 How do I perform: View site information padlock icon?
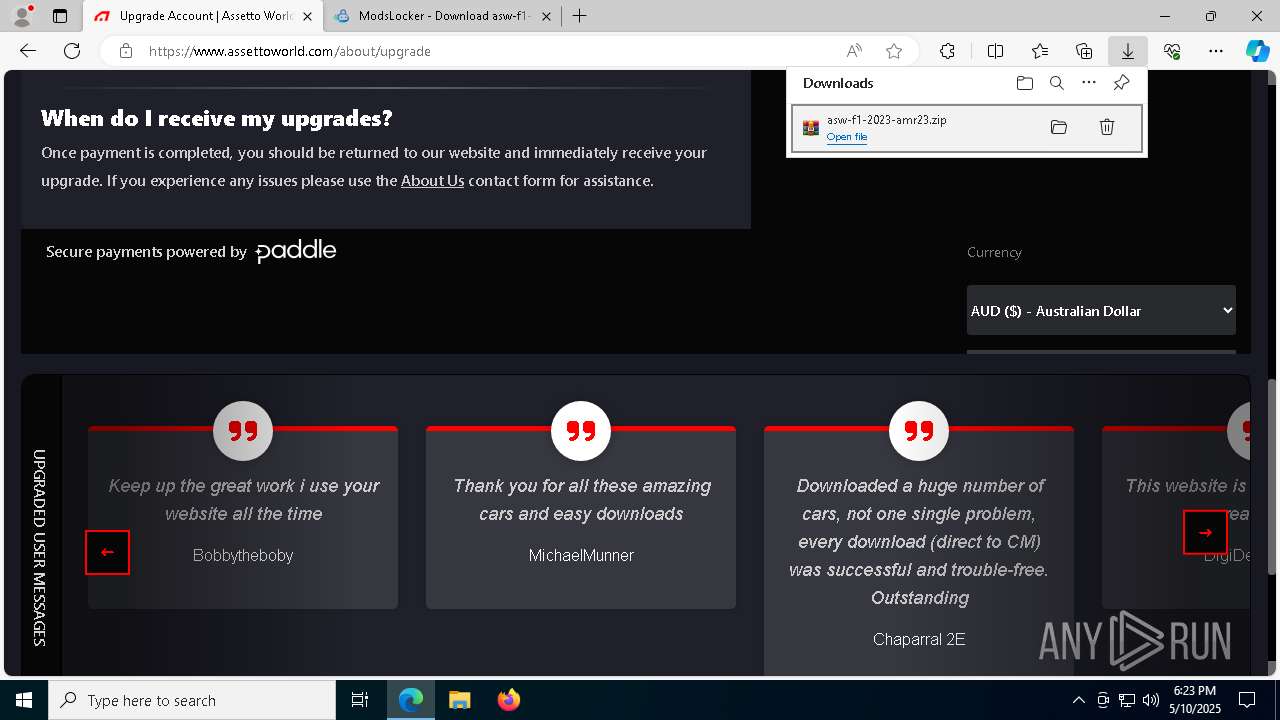click(126, 51)
